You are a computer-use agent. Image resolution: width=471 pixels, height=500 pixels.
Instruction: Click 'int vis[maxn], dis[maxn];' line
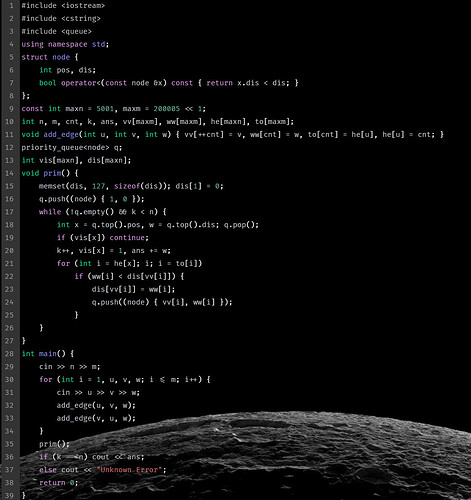(x=76, y=161)
